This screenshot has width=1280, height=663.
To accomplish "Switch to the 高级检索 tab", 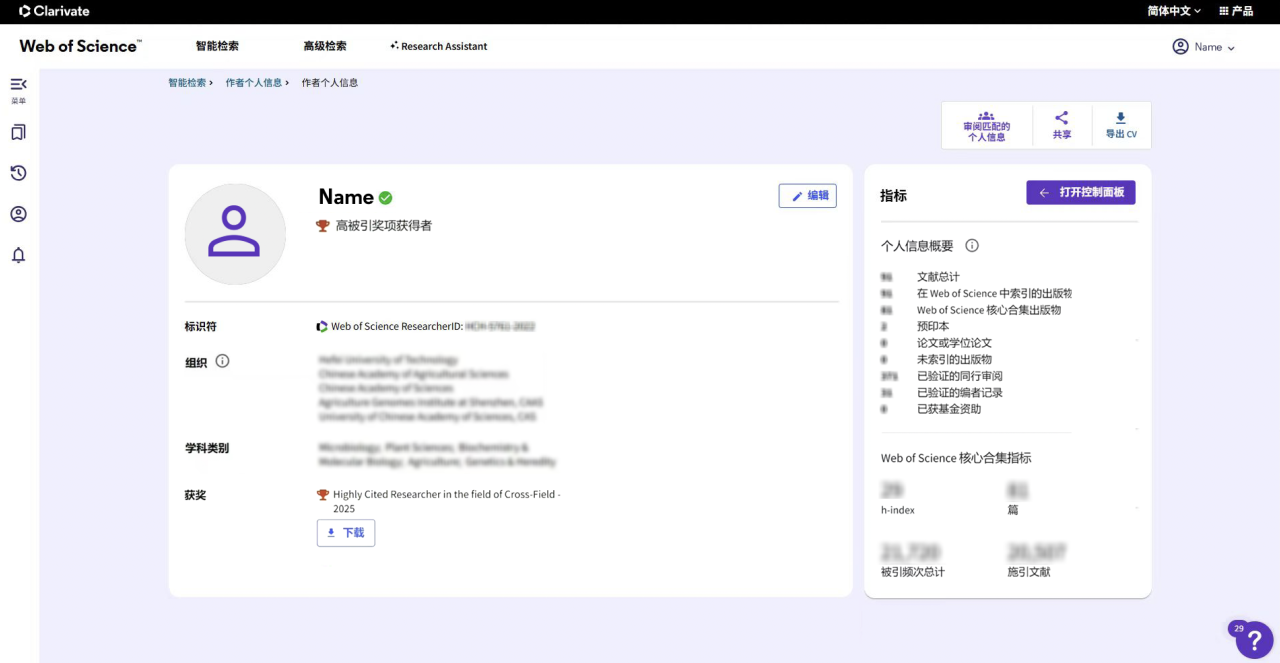I will (324, 46).
